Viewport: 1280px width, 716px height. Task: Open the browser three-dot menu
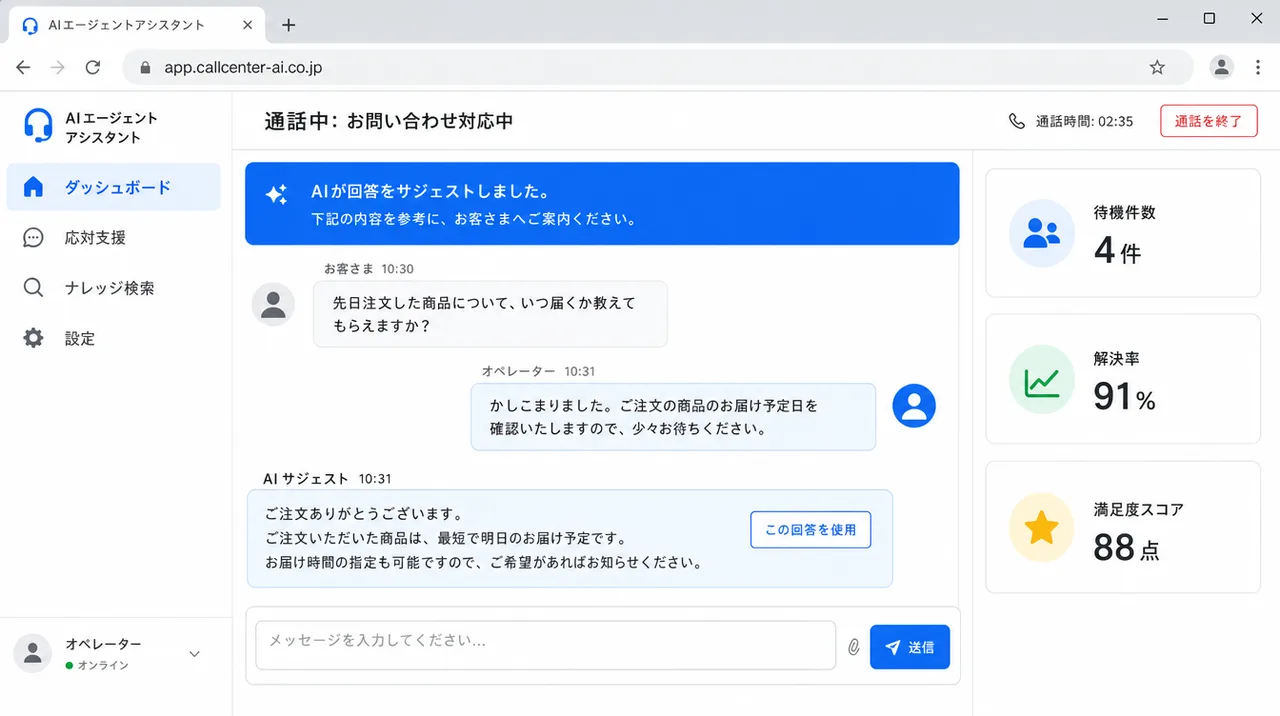[x=1258, y=67]
